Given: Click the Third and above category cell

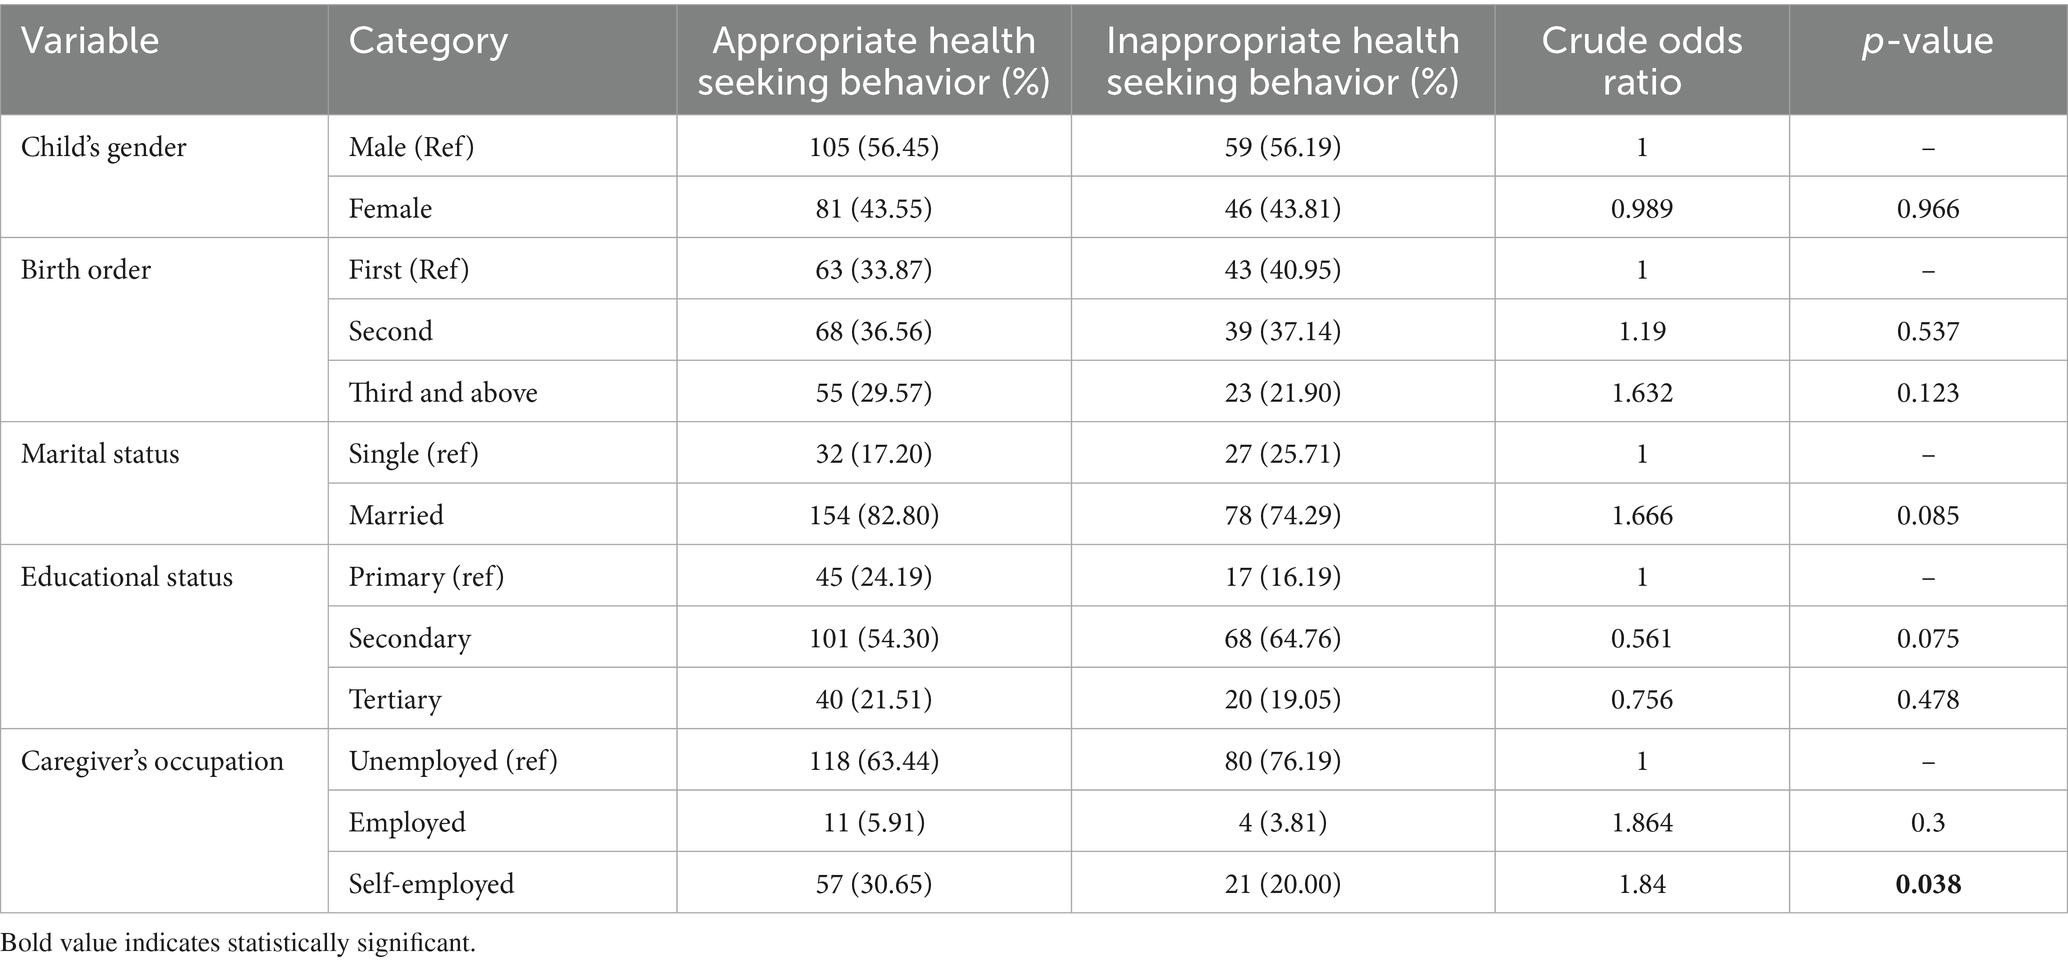Looking at the screenshot, I should click(443, 393).
